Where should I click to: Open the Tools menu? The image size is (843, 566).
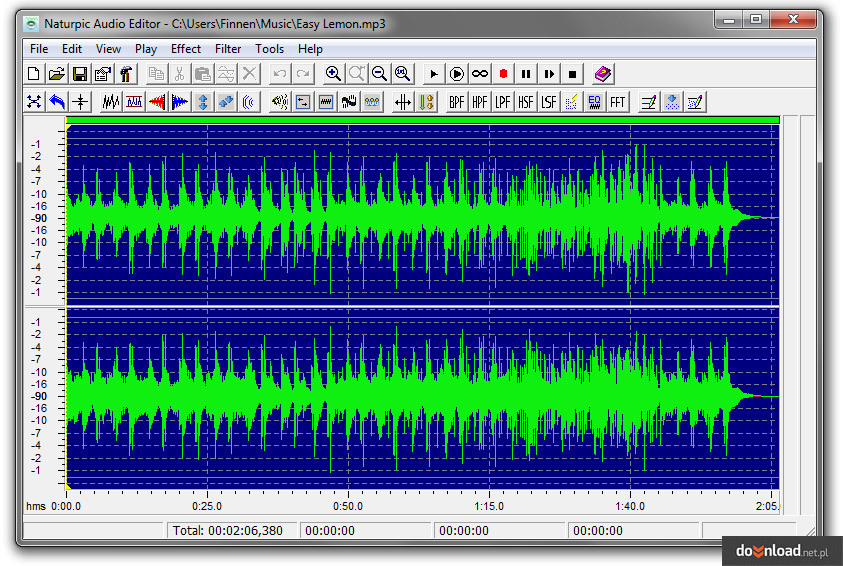point(269,49)
